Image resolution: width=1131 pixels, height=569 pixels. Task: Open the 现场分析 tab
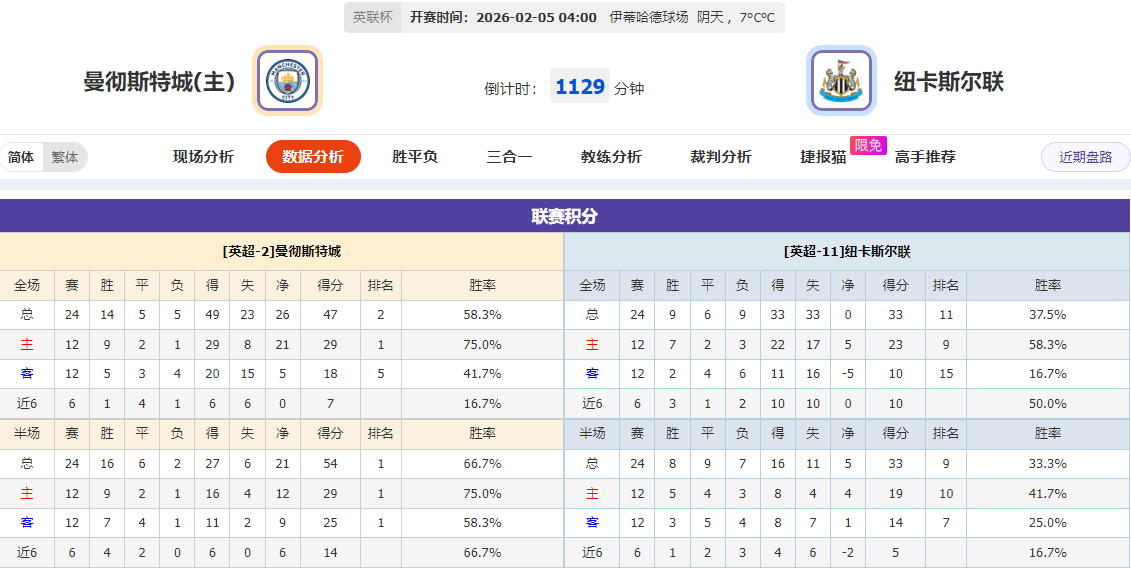point(203,157)
